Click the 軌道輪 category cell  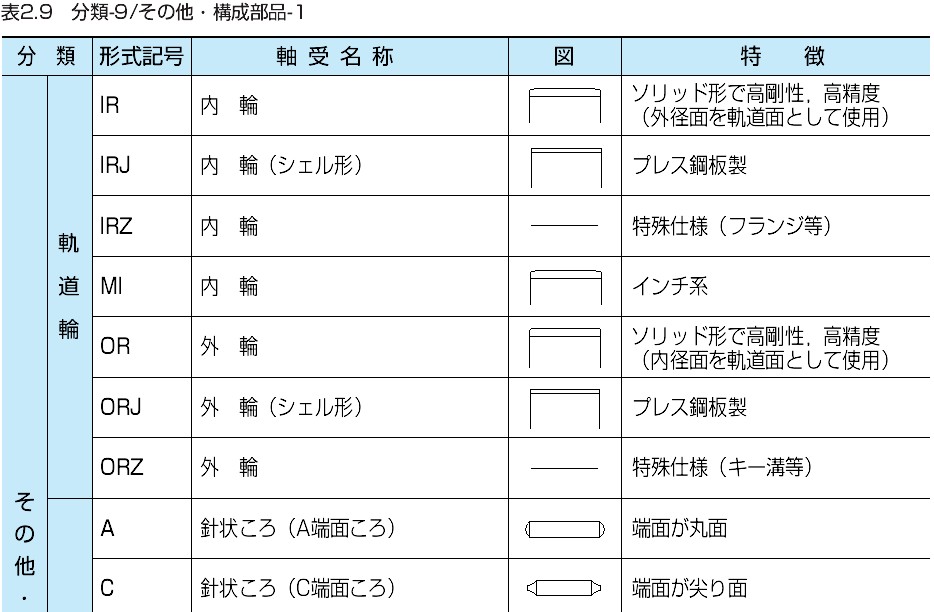(x=68, y=287)
